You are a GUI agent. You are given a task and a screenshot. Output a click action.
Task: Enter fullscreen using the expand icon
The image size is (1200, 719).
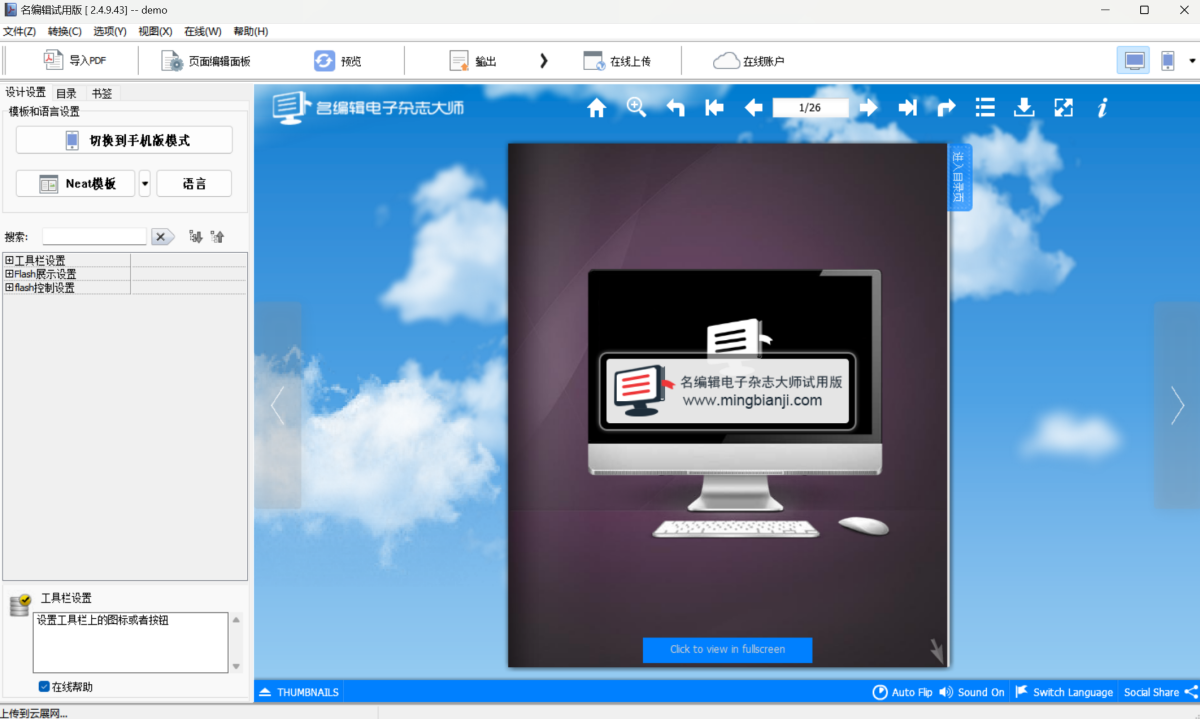pos(1064,108)
